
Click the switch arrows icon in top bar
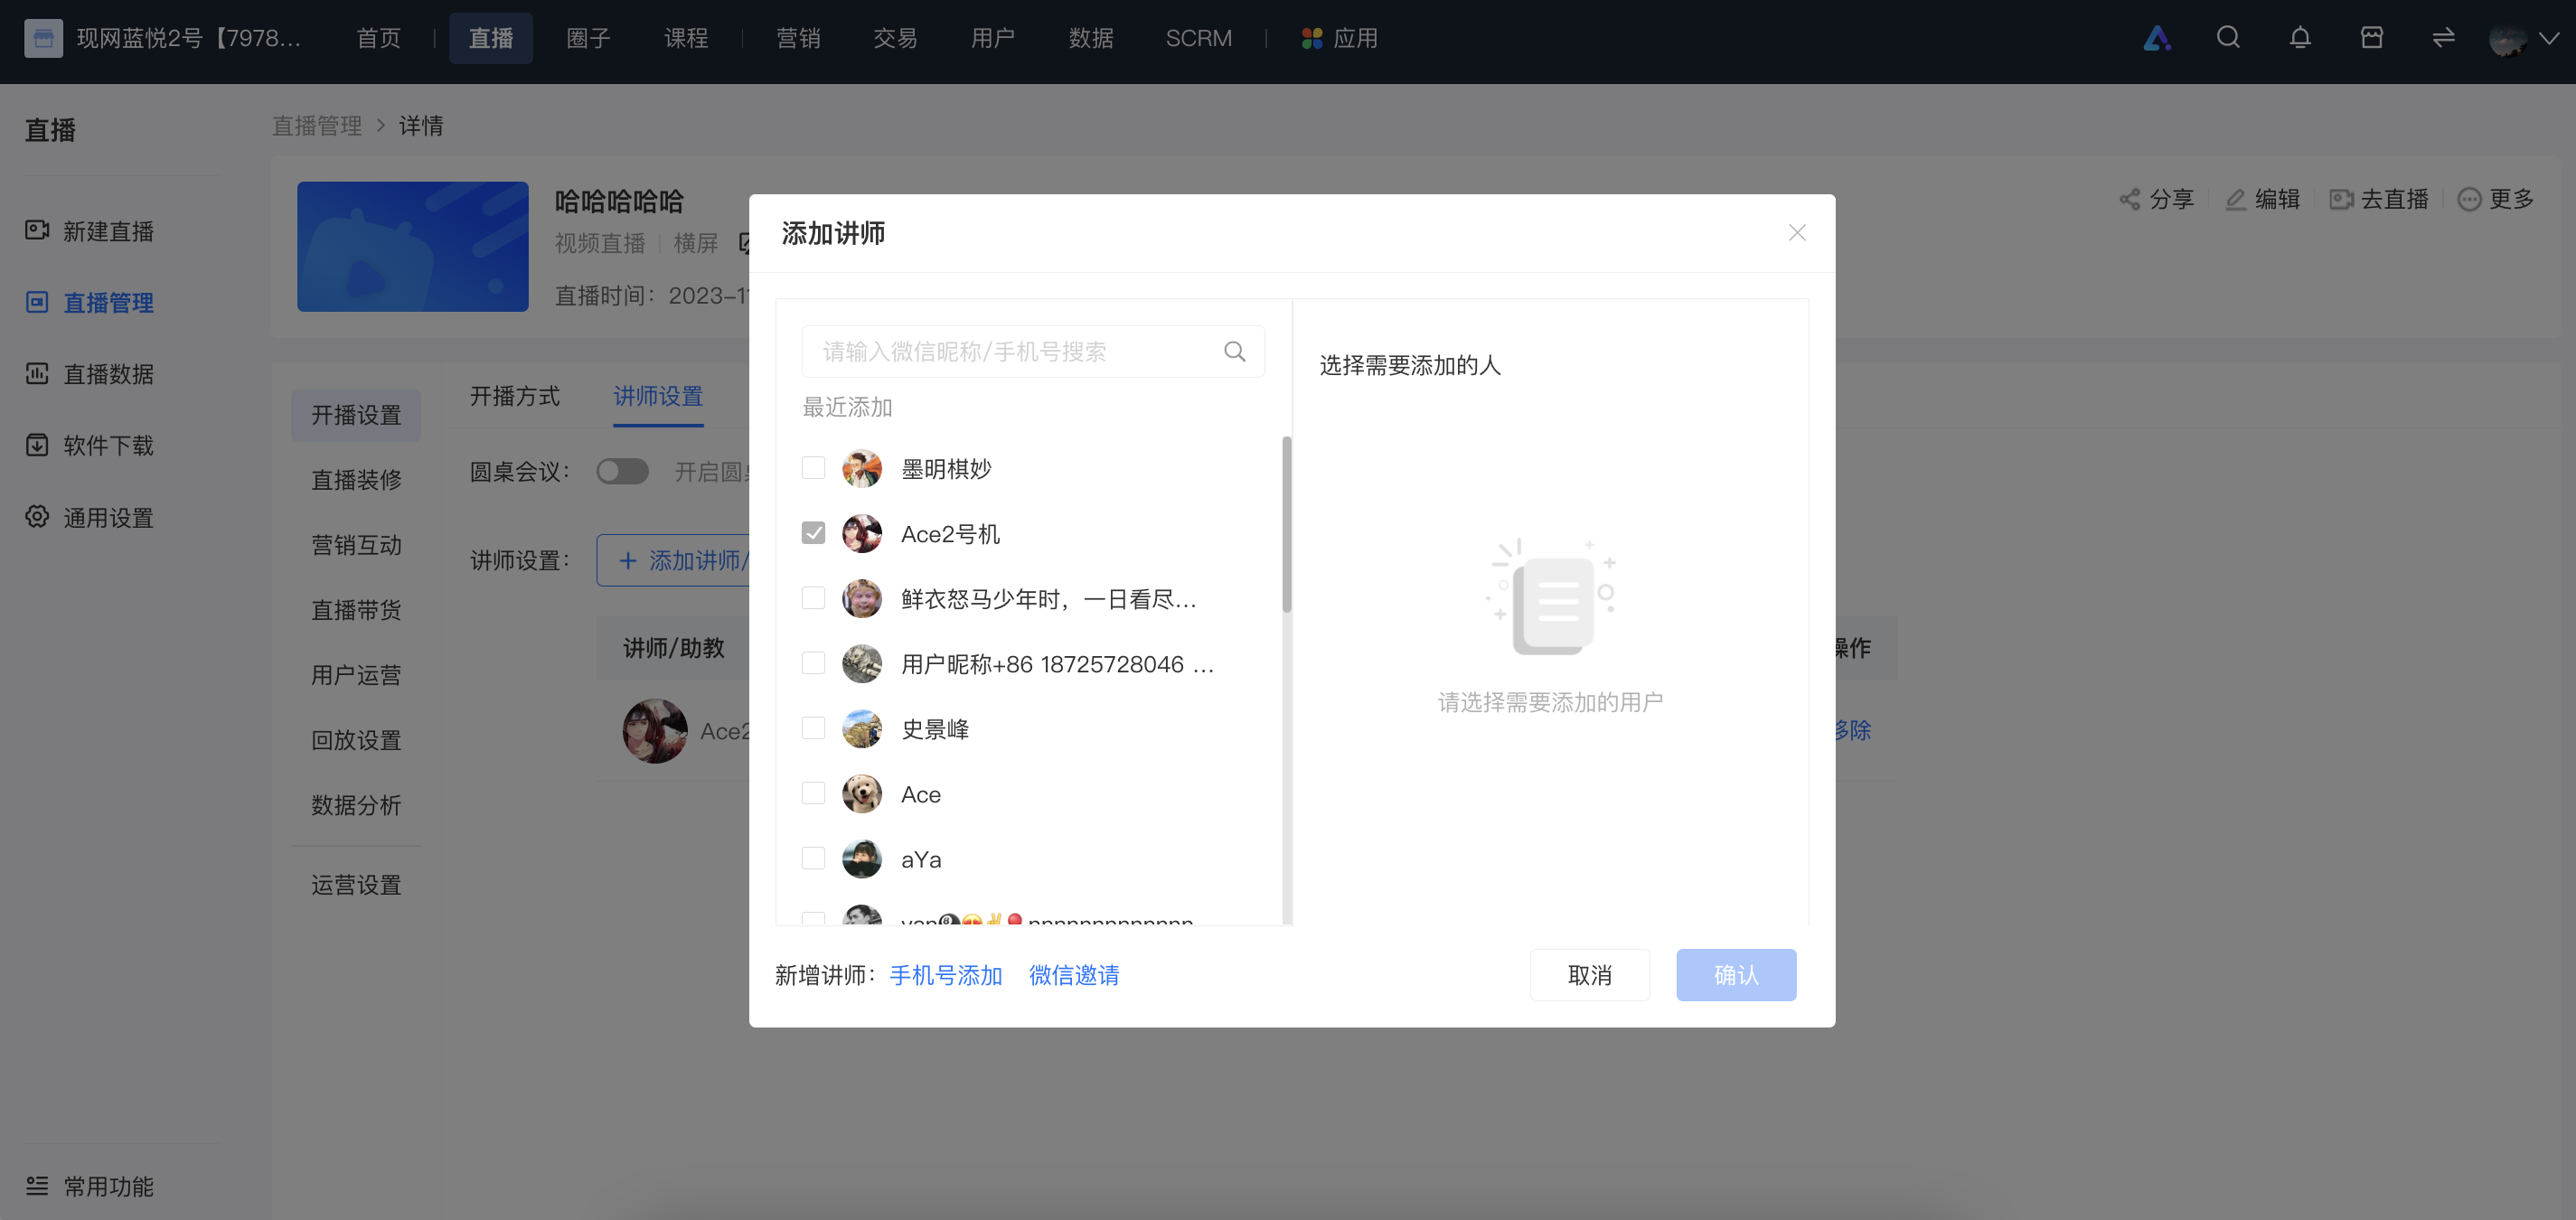[2443, 38]
